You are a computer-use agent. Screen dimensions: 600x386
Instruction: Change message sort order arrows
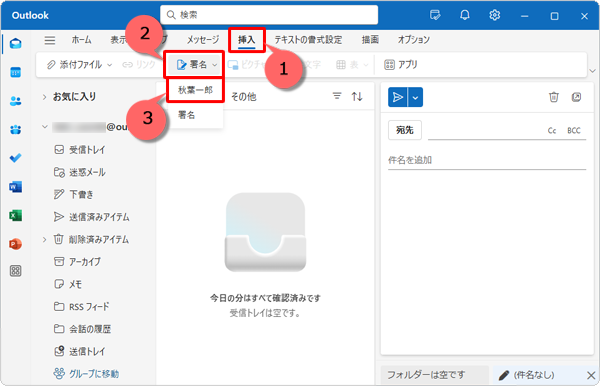[357, 96]
